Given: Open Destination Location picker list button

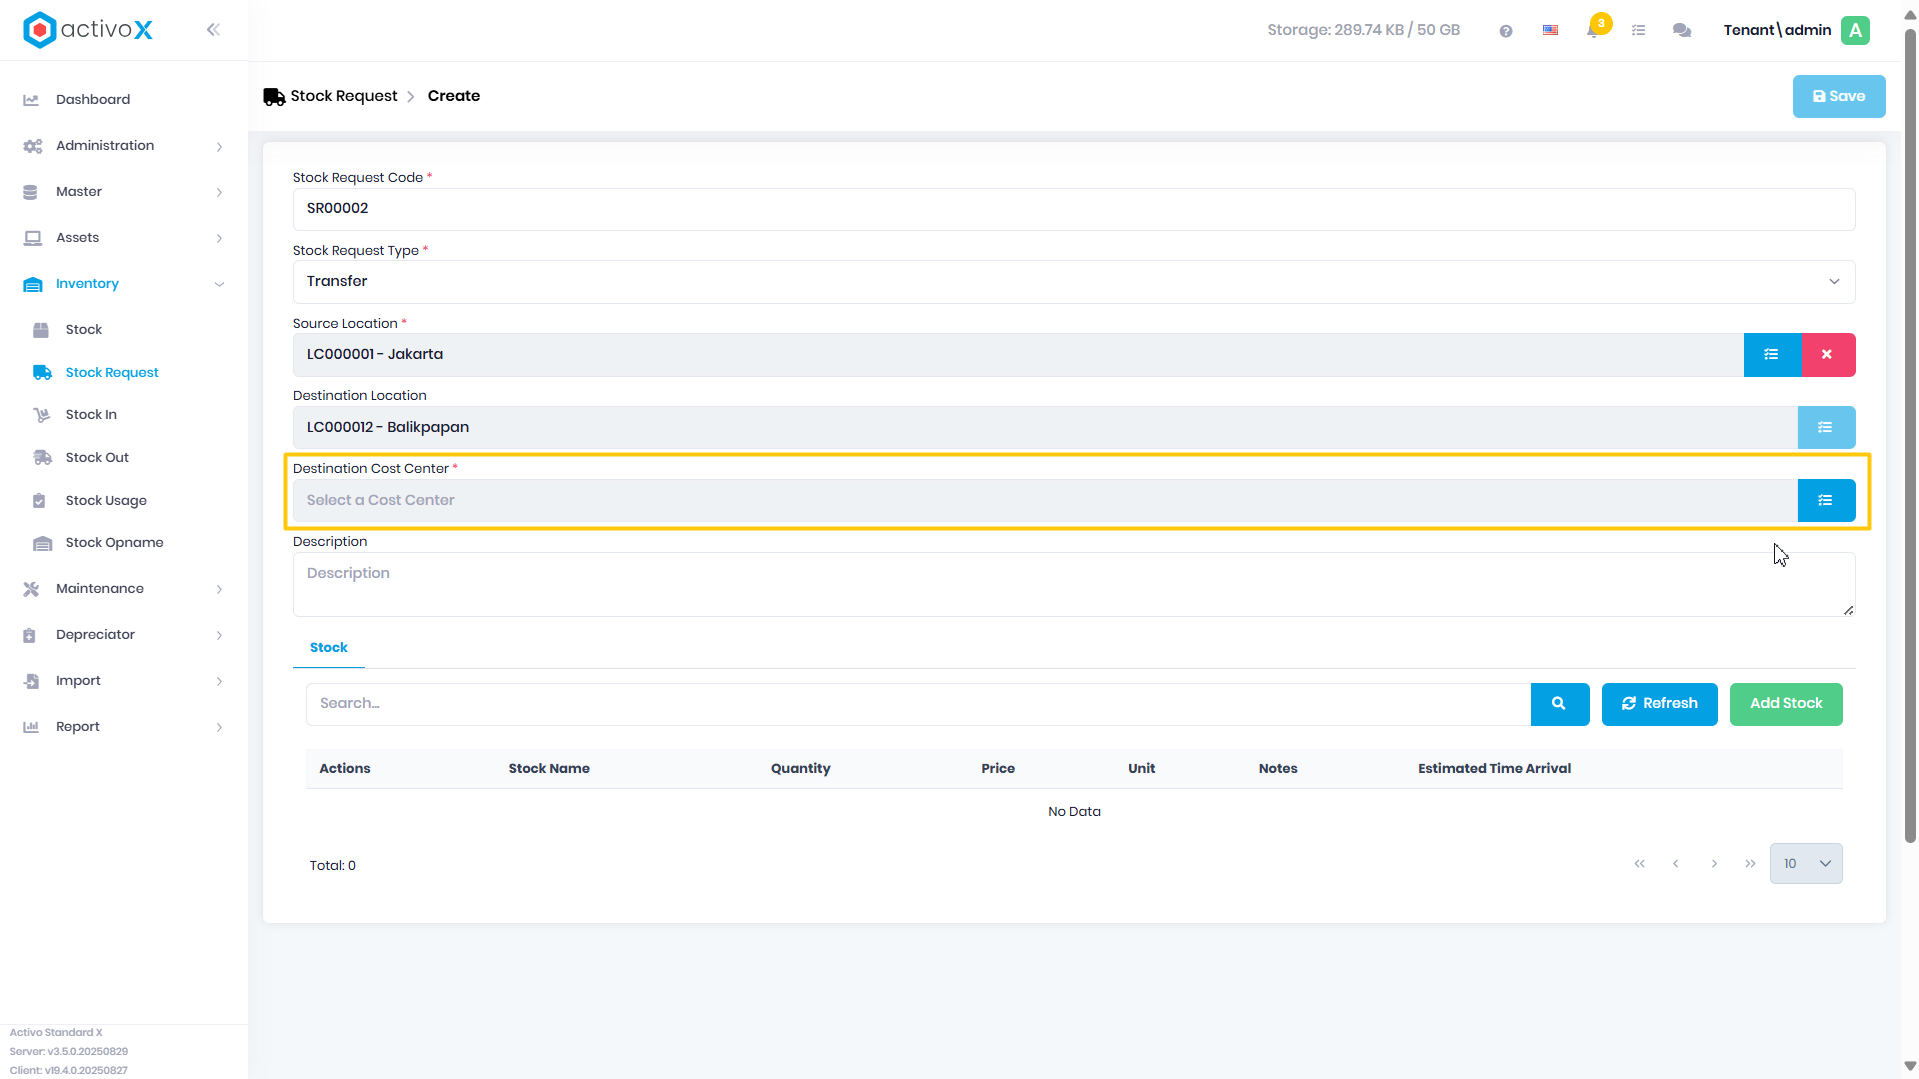Looking at the screenshot, I should [1825, 428].
